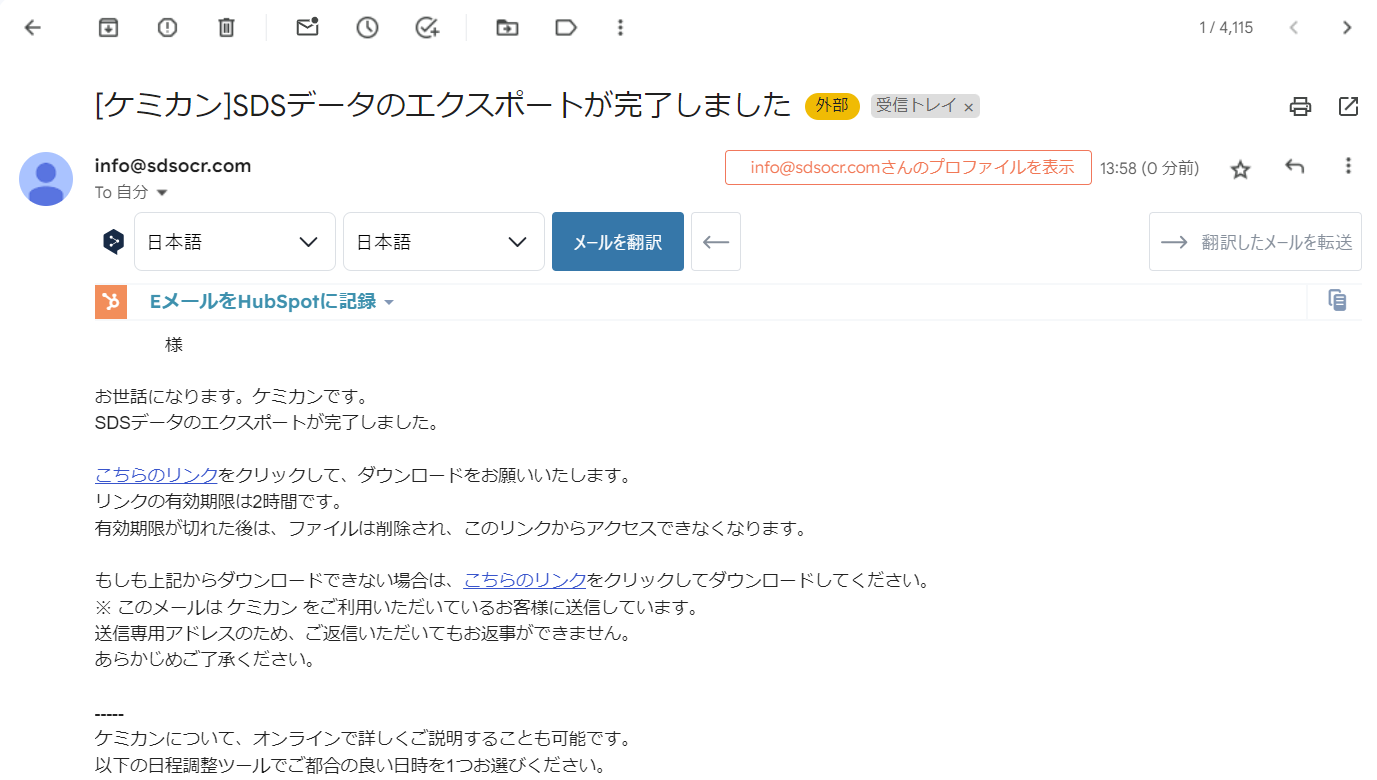
Task: Archive this email
Action: [x=108, y=28]
